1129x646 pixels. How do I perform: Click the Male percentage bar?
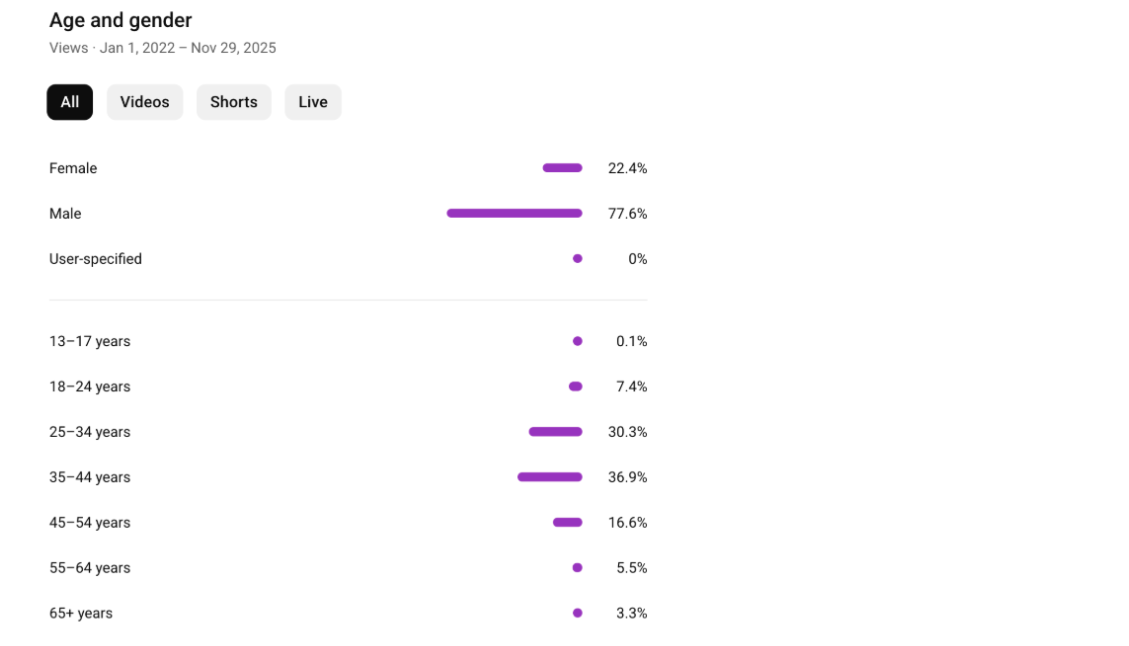(x=514, y=213)
